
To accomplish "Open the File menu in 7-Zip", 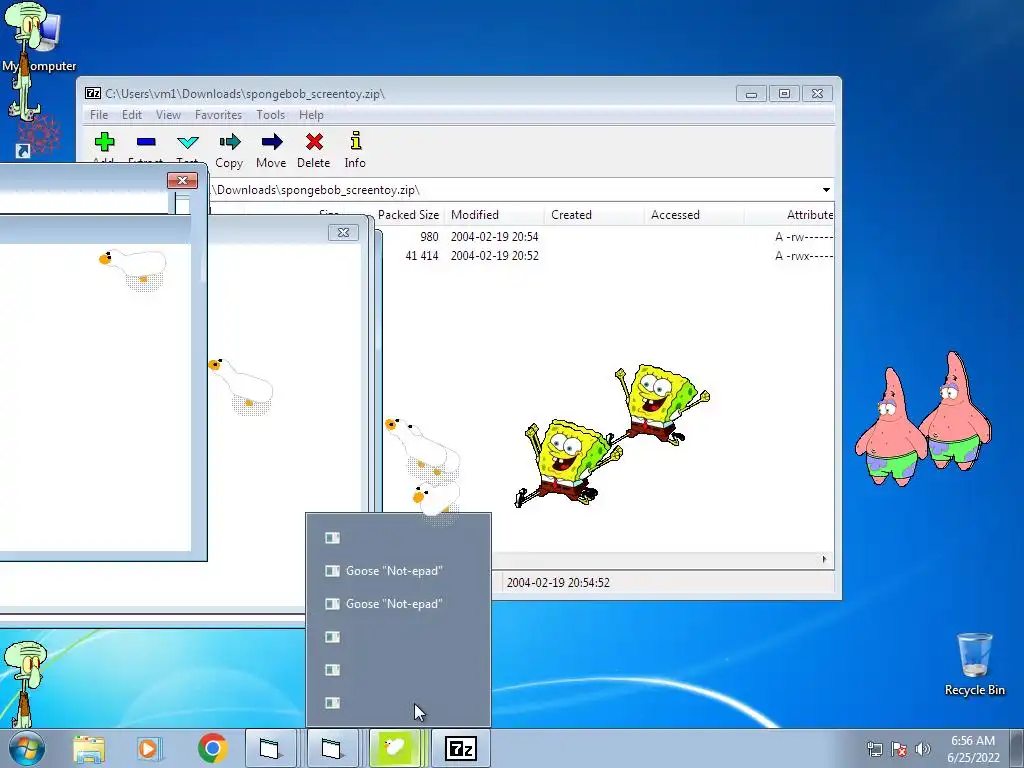I will coord(99,115).
